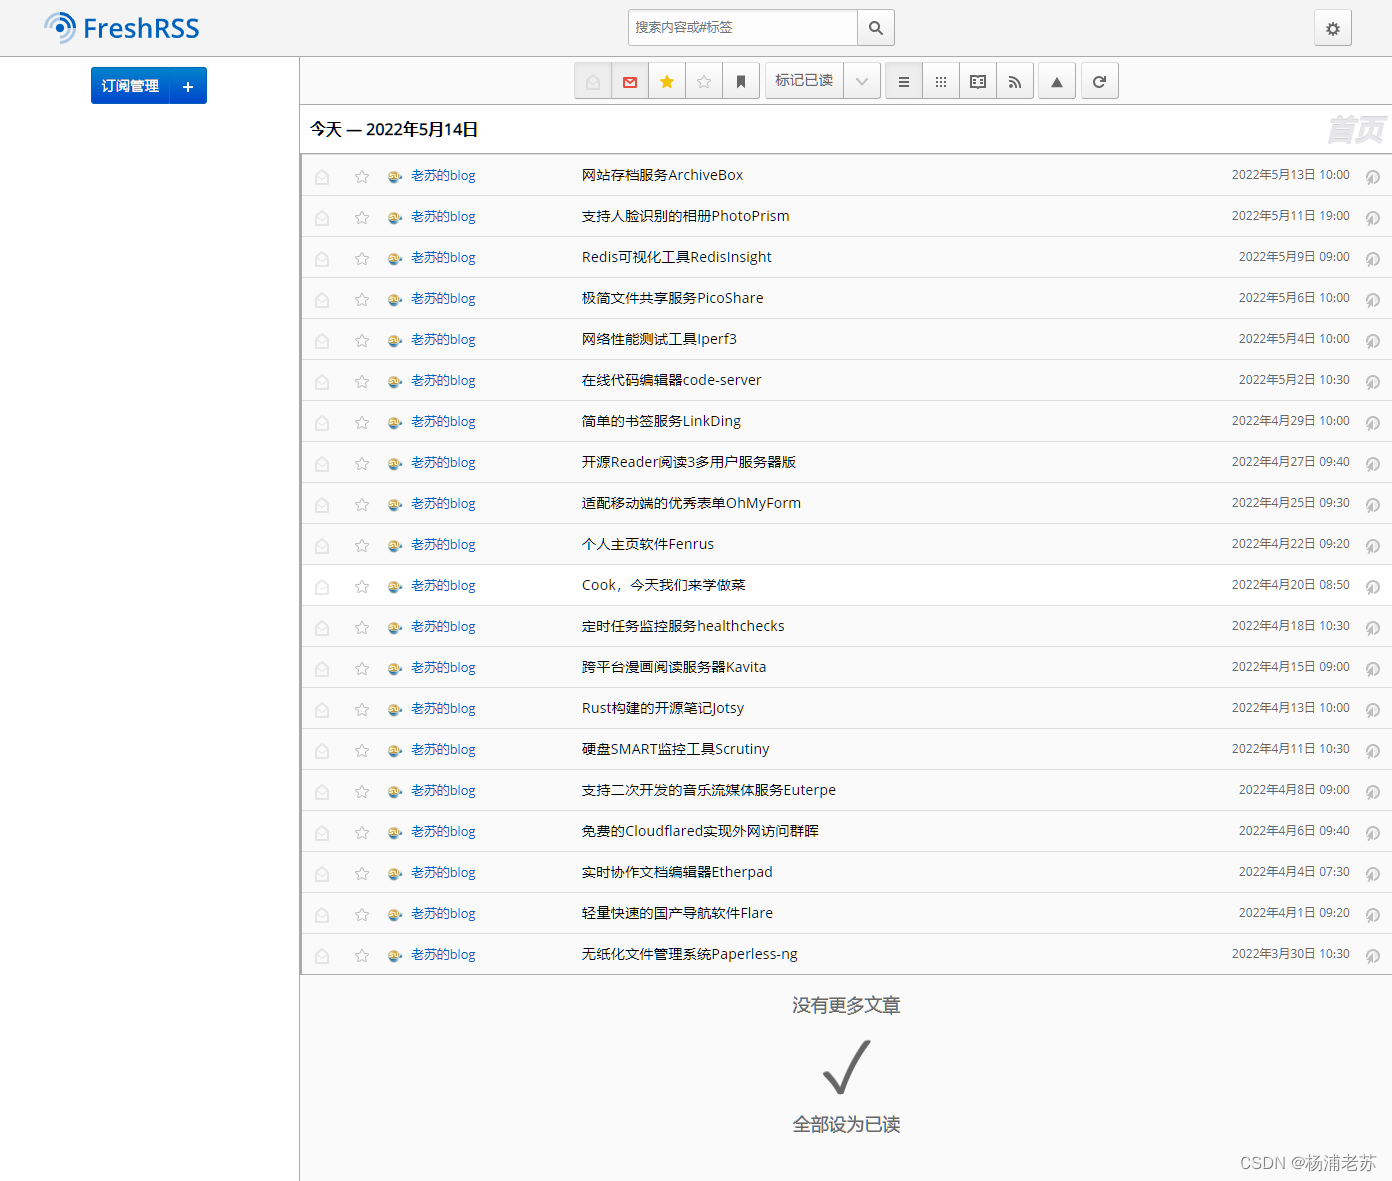
Task: Show favorite articles with yellow star icon
Action: pyautogui.click(x=667, y=82)
